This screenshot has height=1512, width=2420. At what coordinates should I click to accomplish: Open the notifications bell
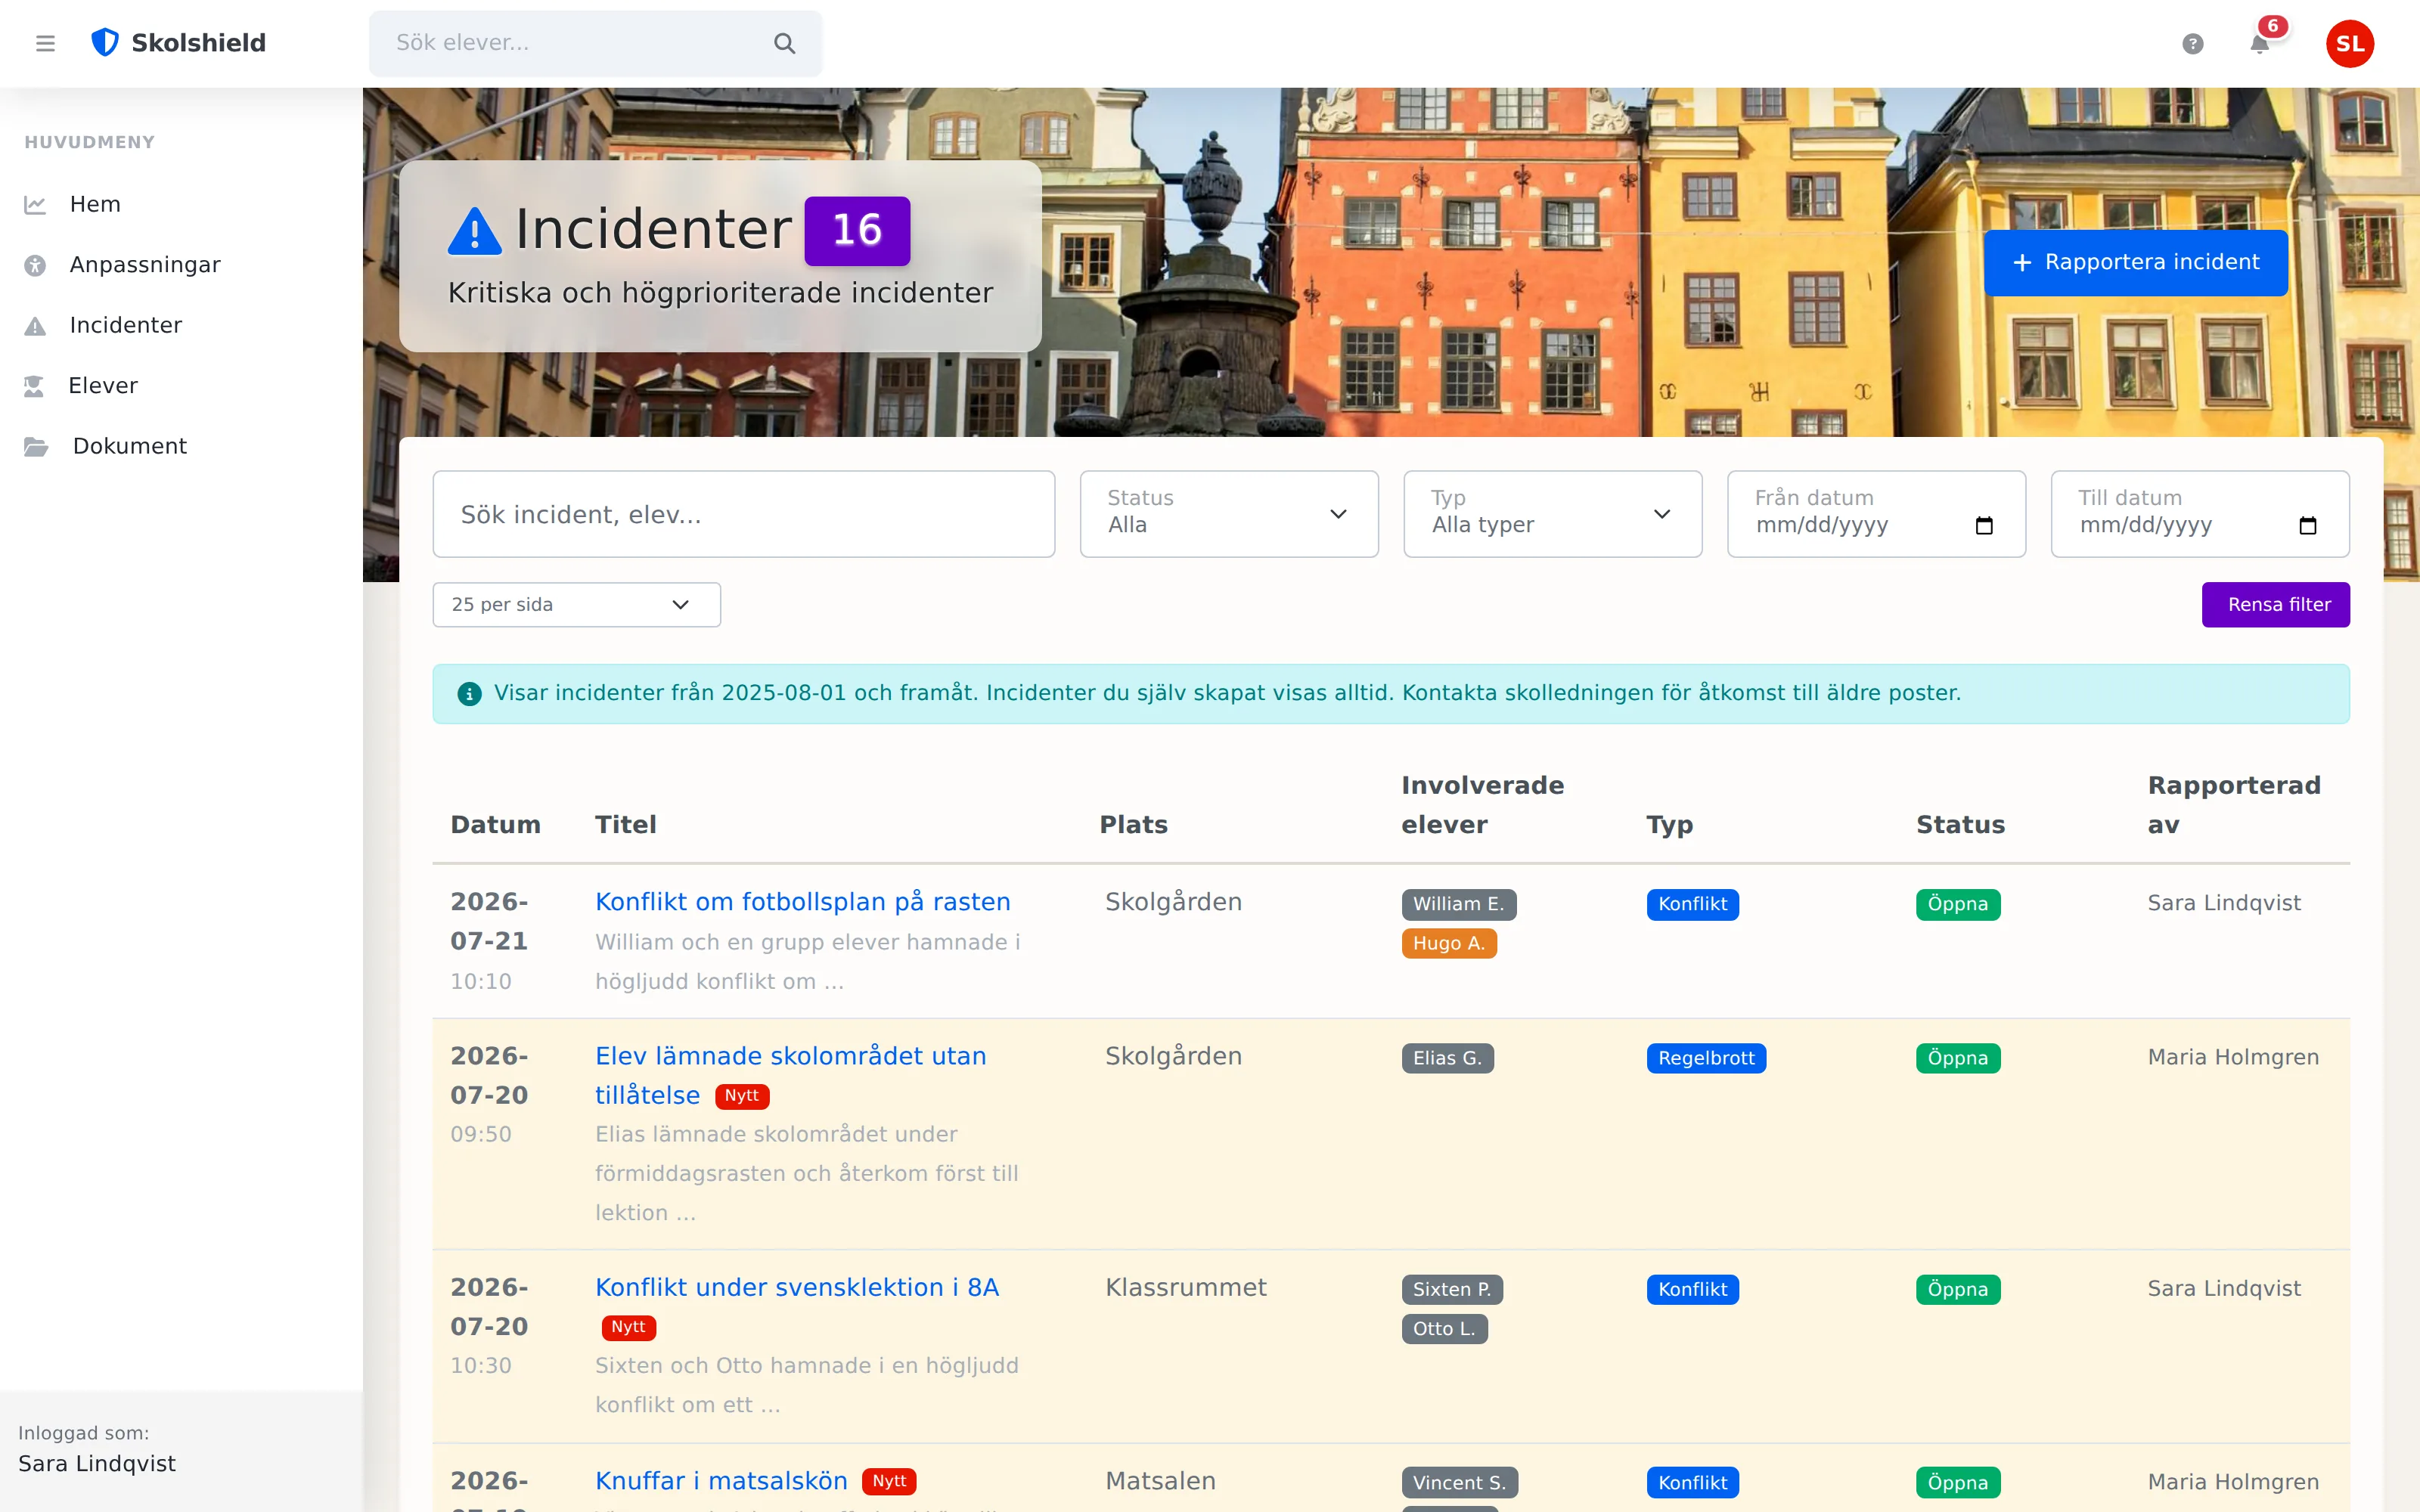click(x=2259, y=44)
